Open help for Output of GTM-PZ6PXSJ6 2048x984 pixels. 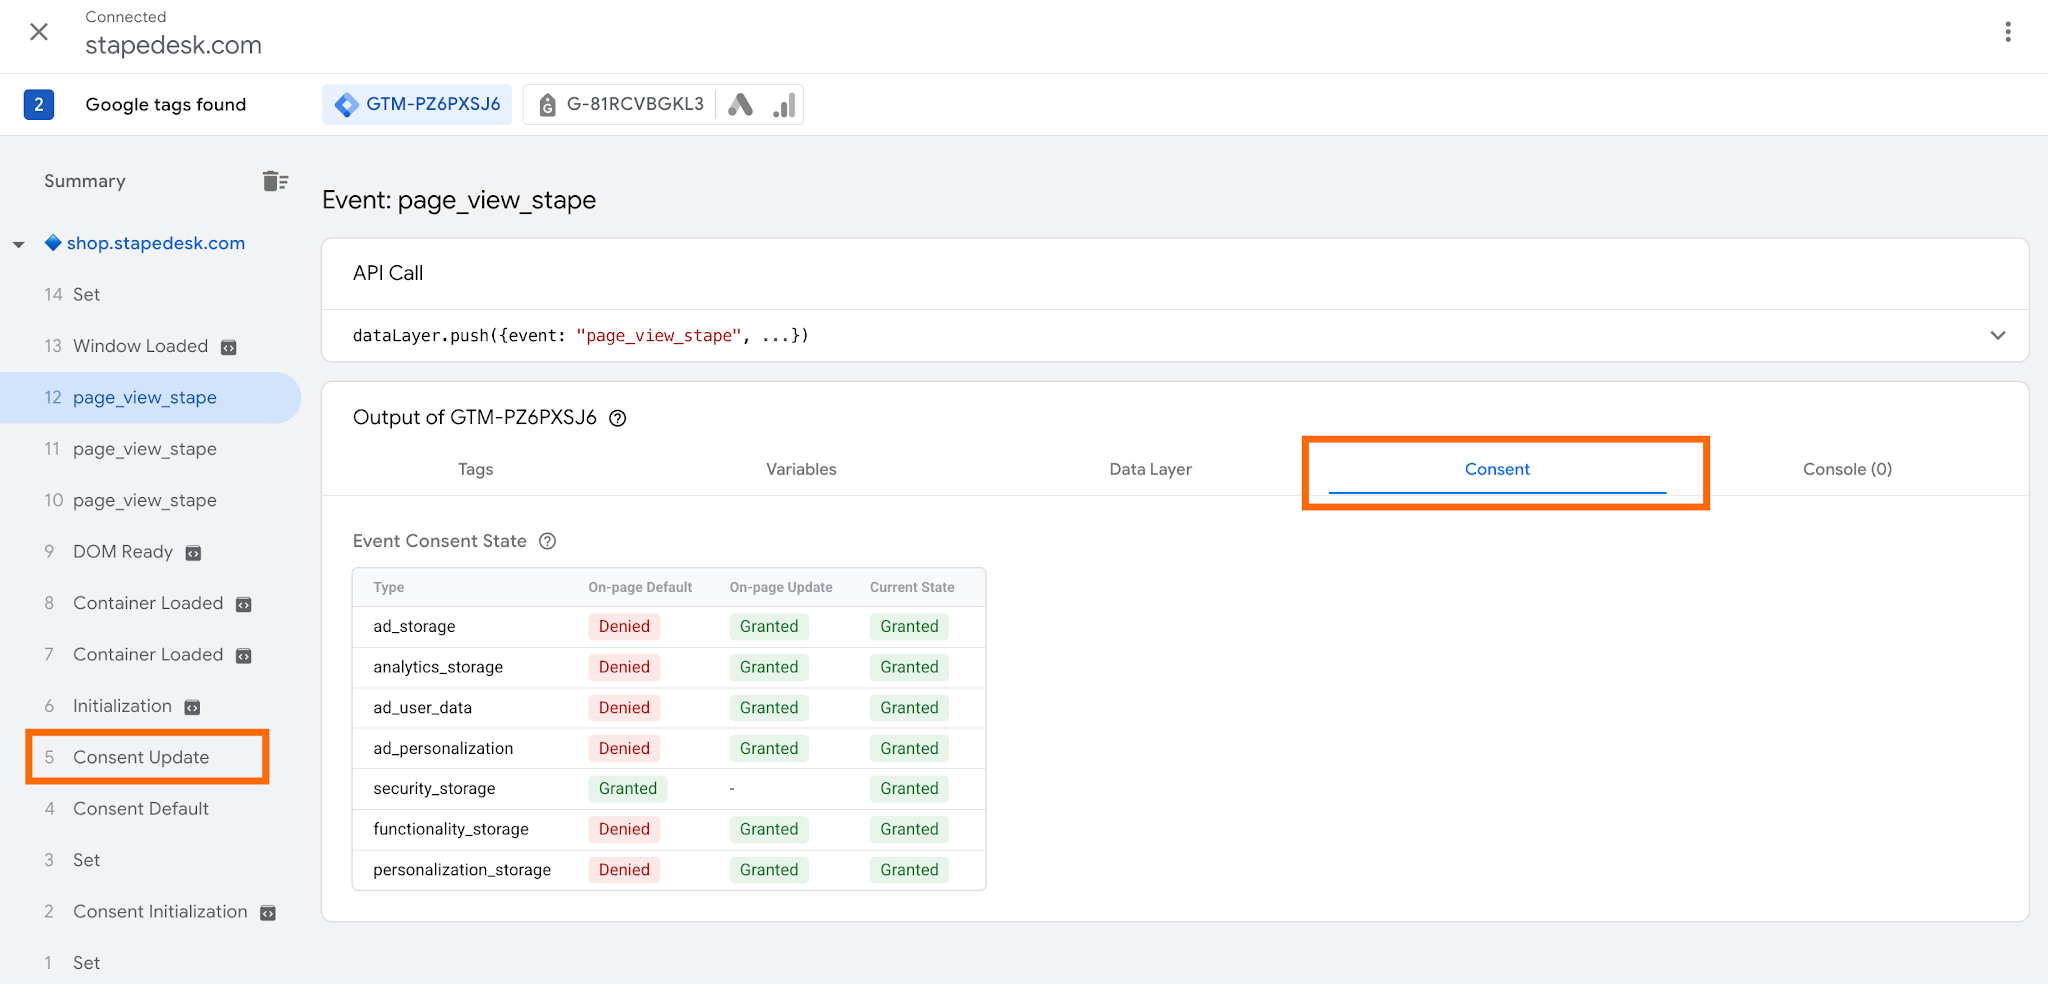tap(618, 418)
